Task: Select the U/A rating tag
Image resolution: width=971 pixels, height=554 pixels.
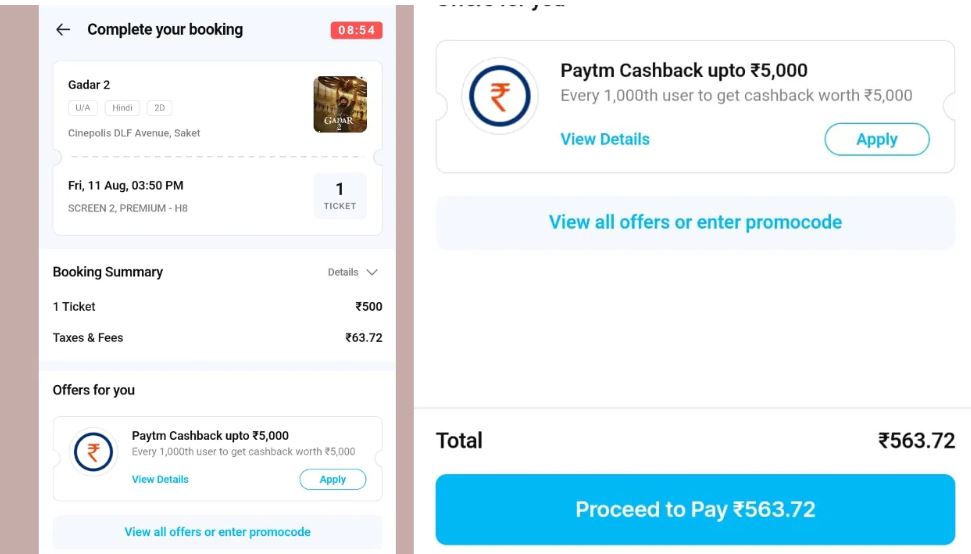Action: 83,108
